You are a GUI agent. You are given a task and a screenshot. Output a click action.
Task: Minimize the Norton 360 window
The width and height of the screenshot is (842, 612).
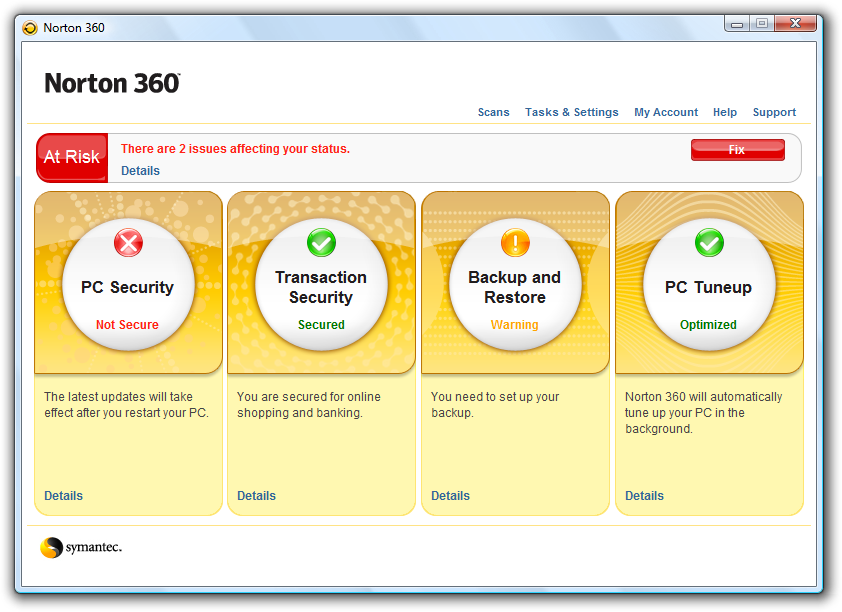pos(737,24)
